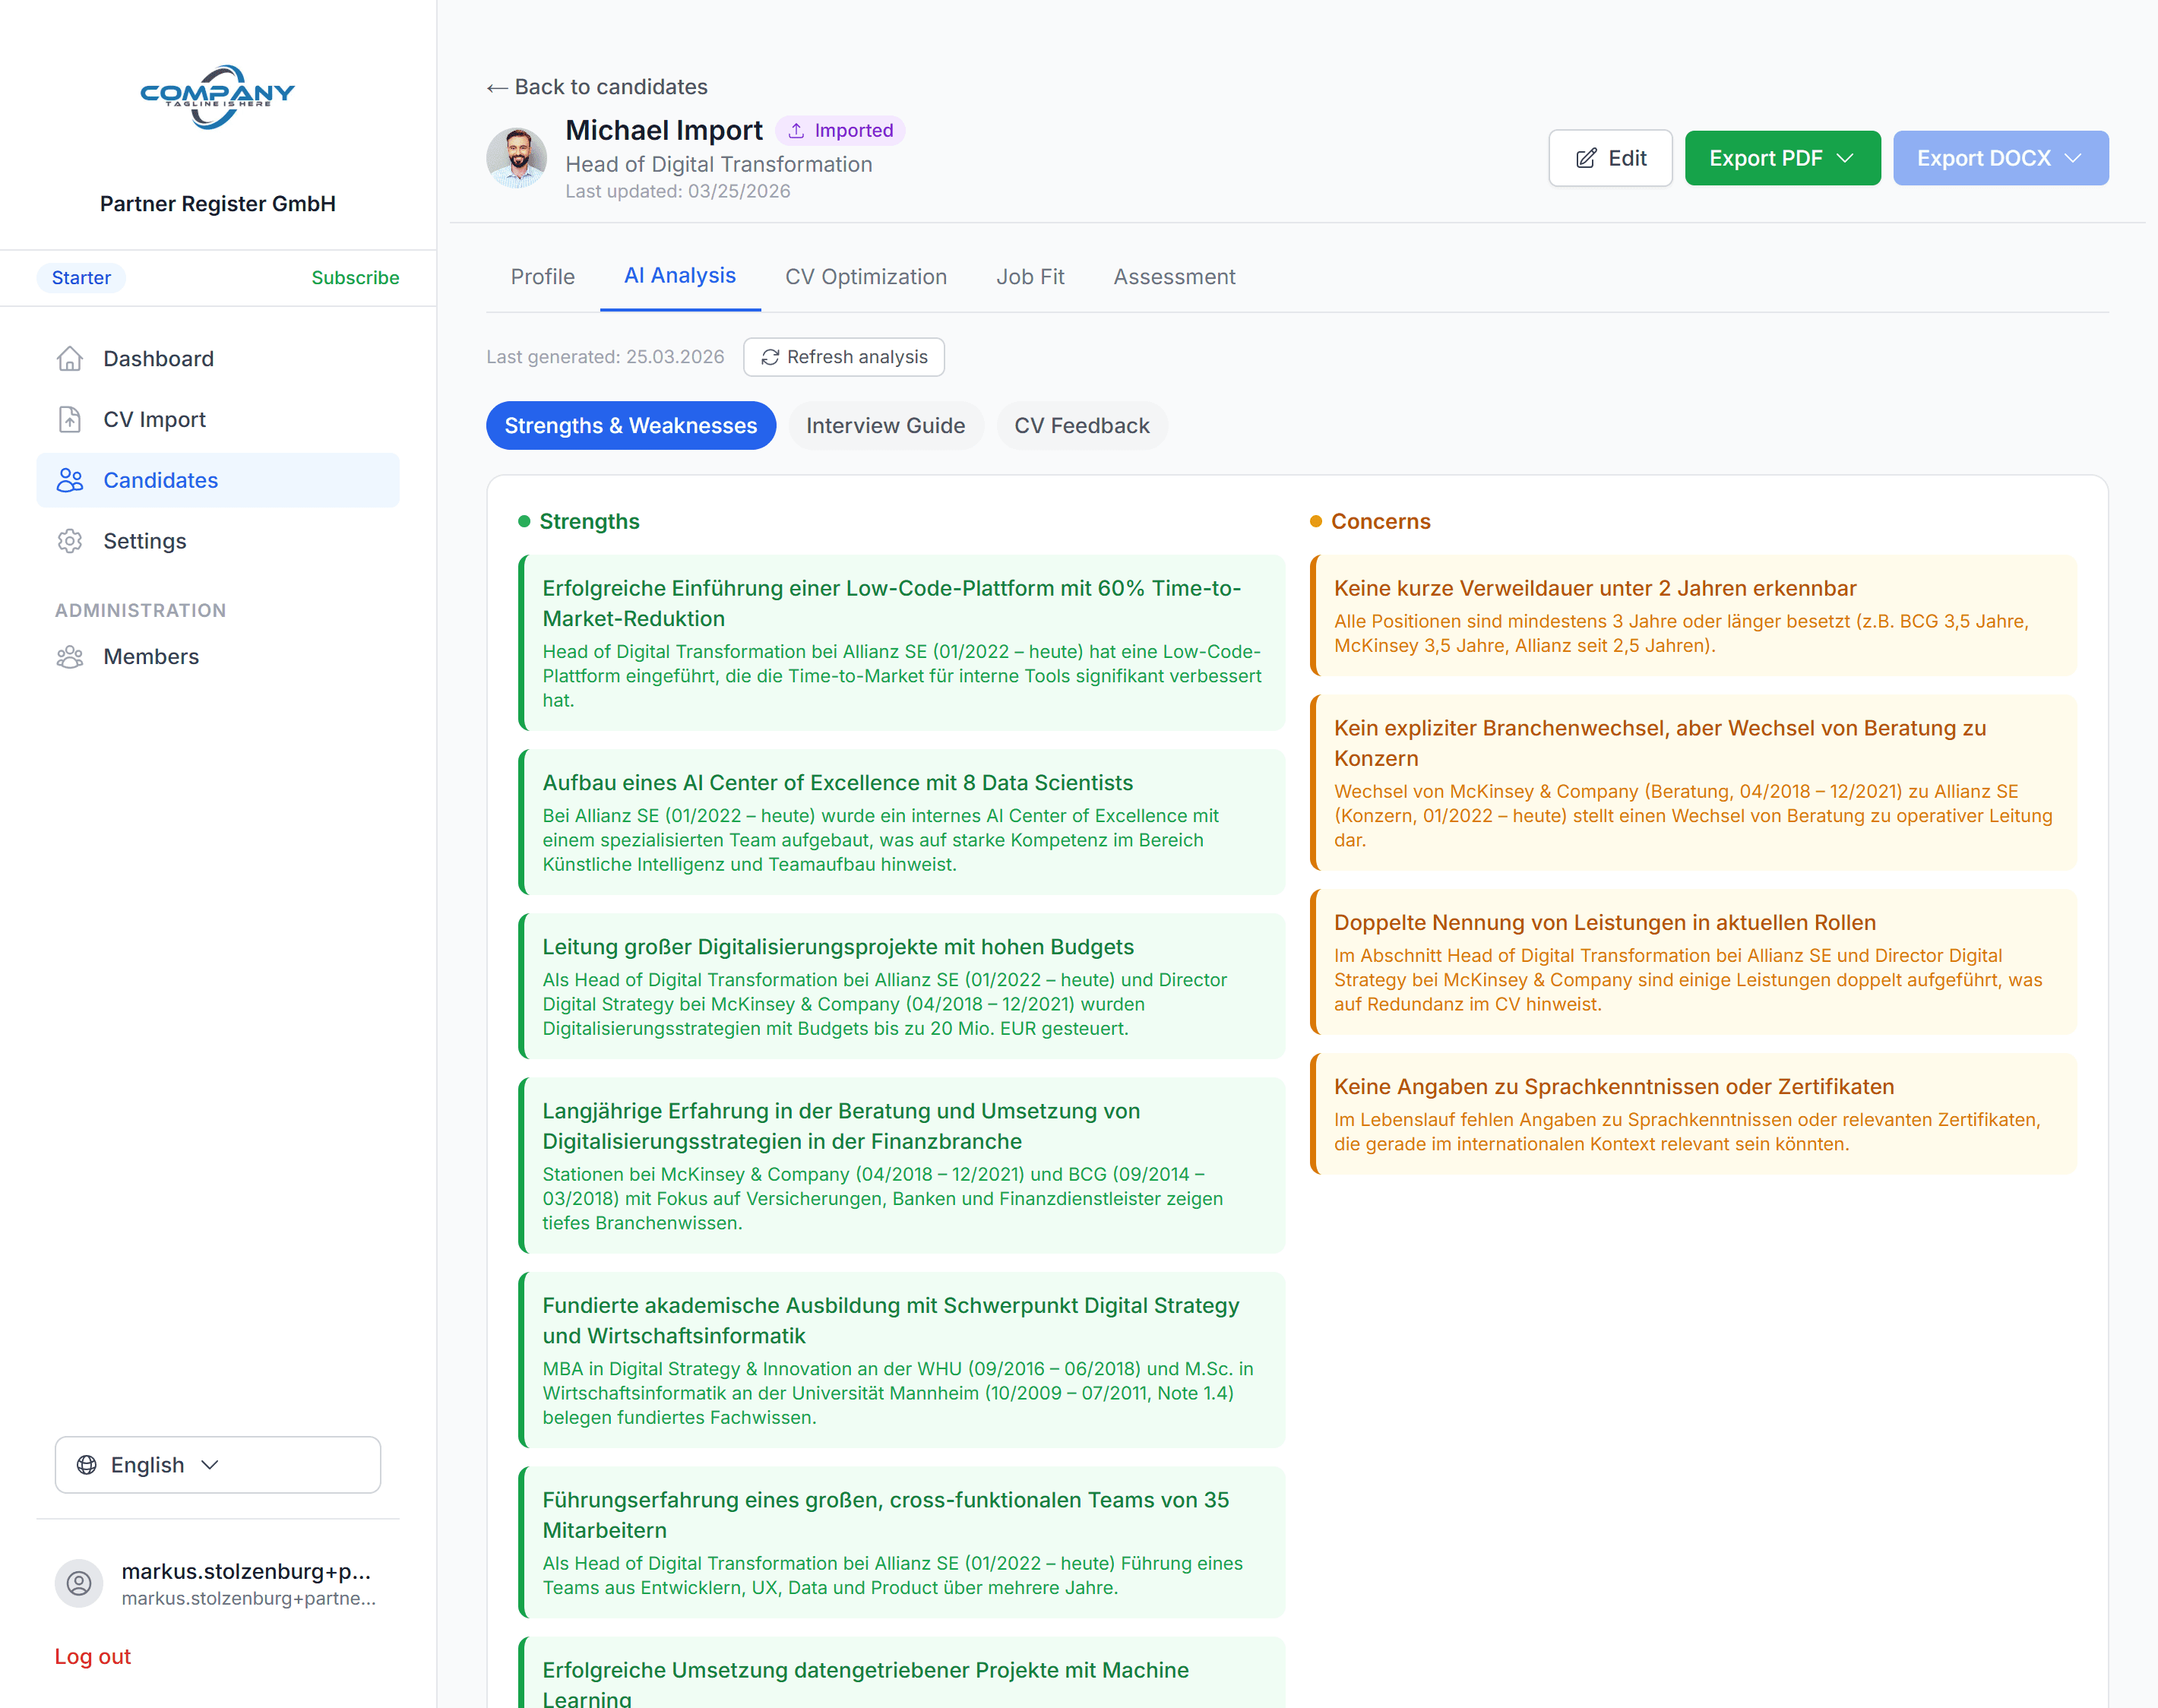Click the Subscribe link
This screenshot has height=1708, width=2158.
click(x=355, y=277)
